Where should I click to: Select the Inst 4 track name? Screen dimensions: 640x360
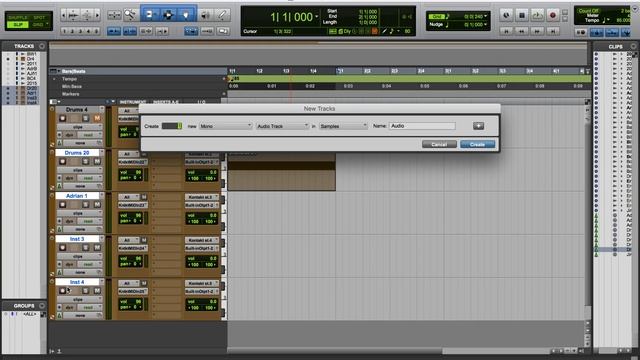77,282
